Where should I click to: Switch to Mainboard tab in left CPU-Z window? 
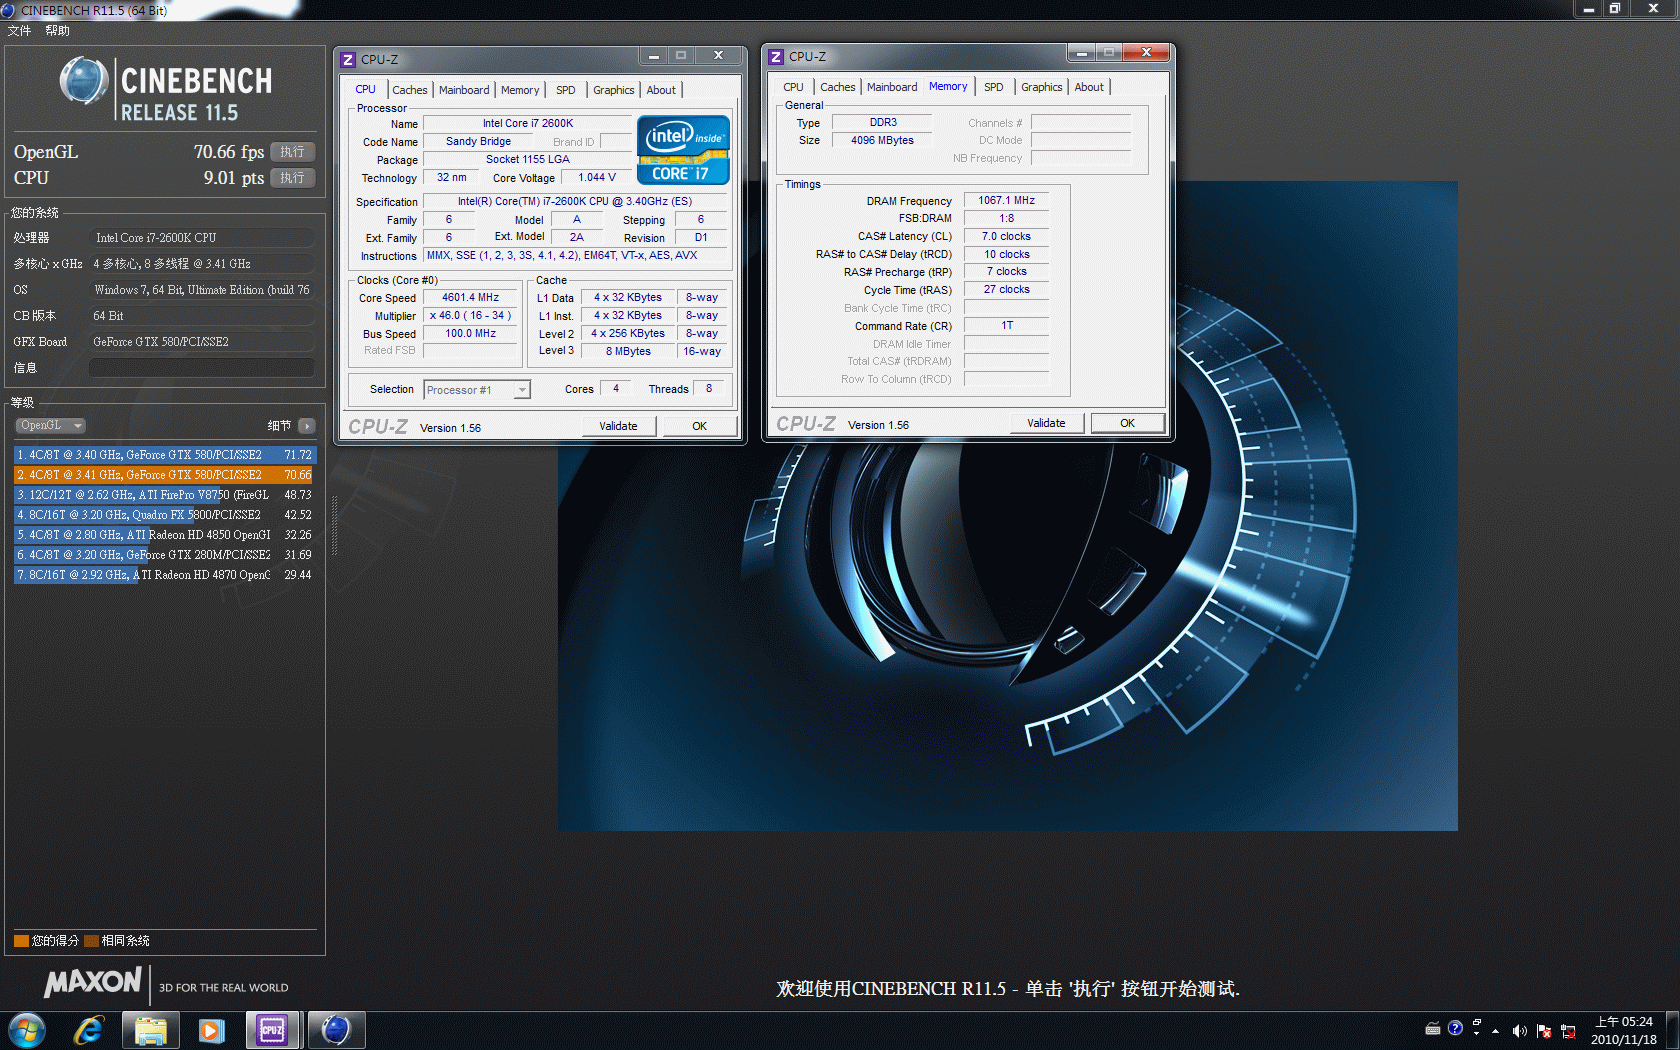[464, 90]
